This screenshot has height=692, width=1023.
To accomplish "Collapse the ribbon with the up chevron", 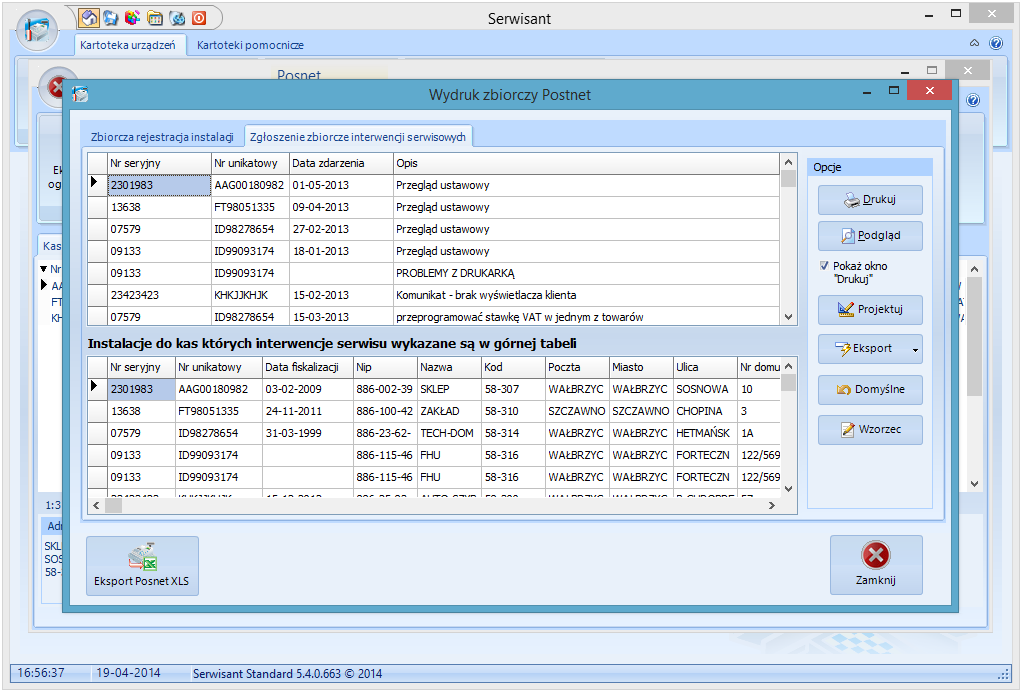I will 974,43.
